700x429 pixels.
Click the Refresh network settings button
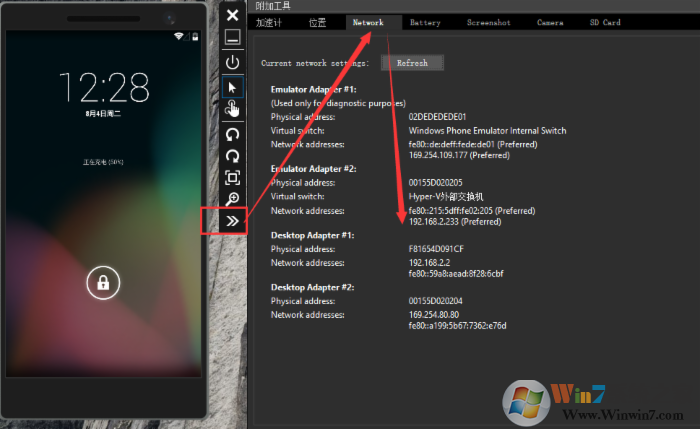click(x=412, y=63)
